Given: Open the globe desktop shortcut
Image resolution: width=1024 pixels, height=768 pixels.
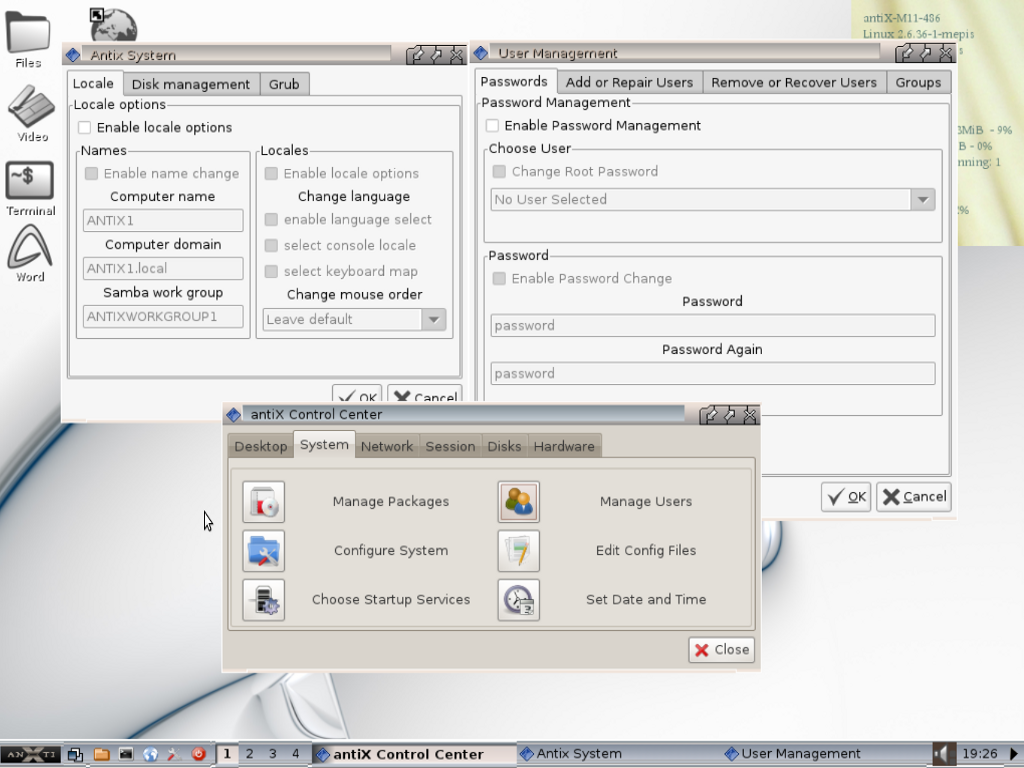Looking at the screenshot, I should click(x=113, y=25).
